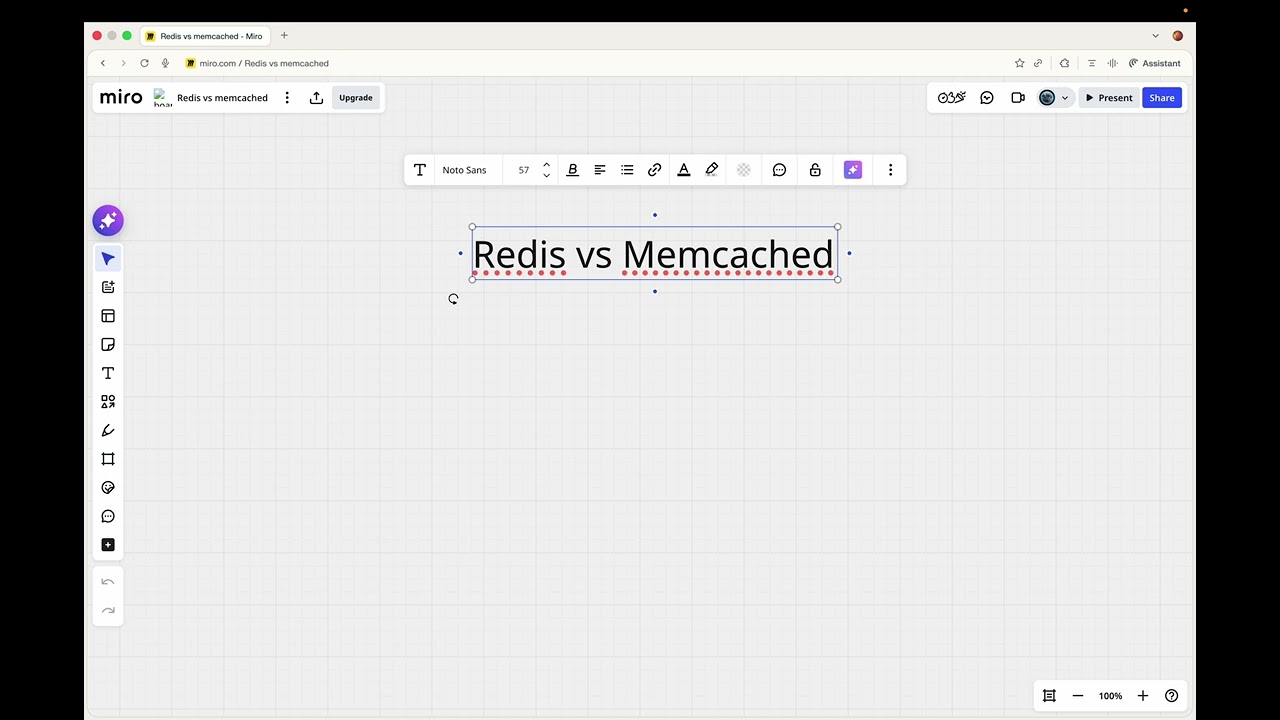This screenshot has width=1280, height=720.
Task: Click the 100% zoom level
Action: (1110, 696)
